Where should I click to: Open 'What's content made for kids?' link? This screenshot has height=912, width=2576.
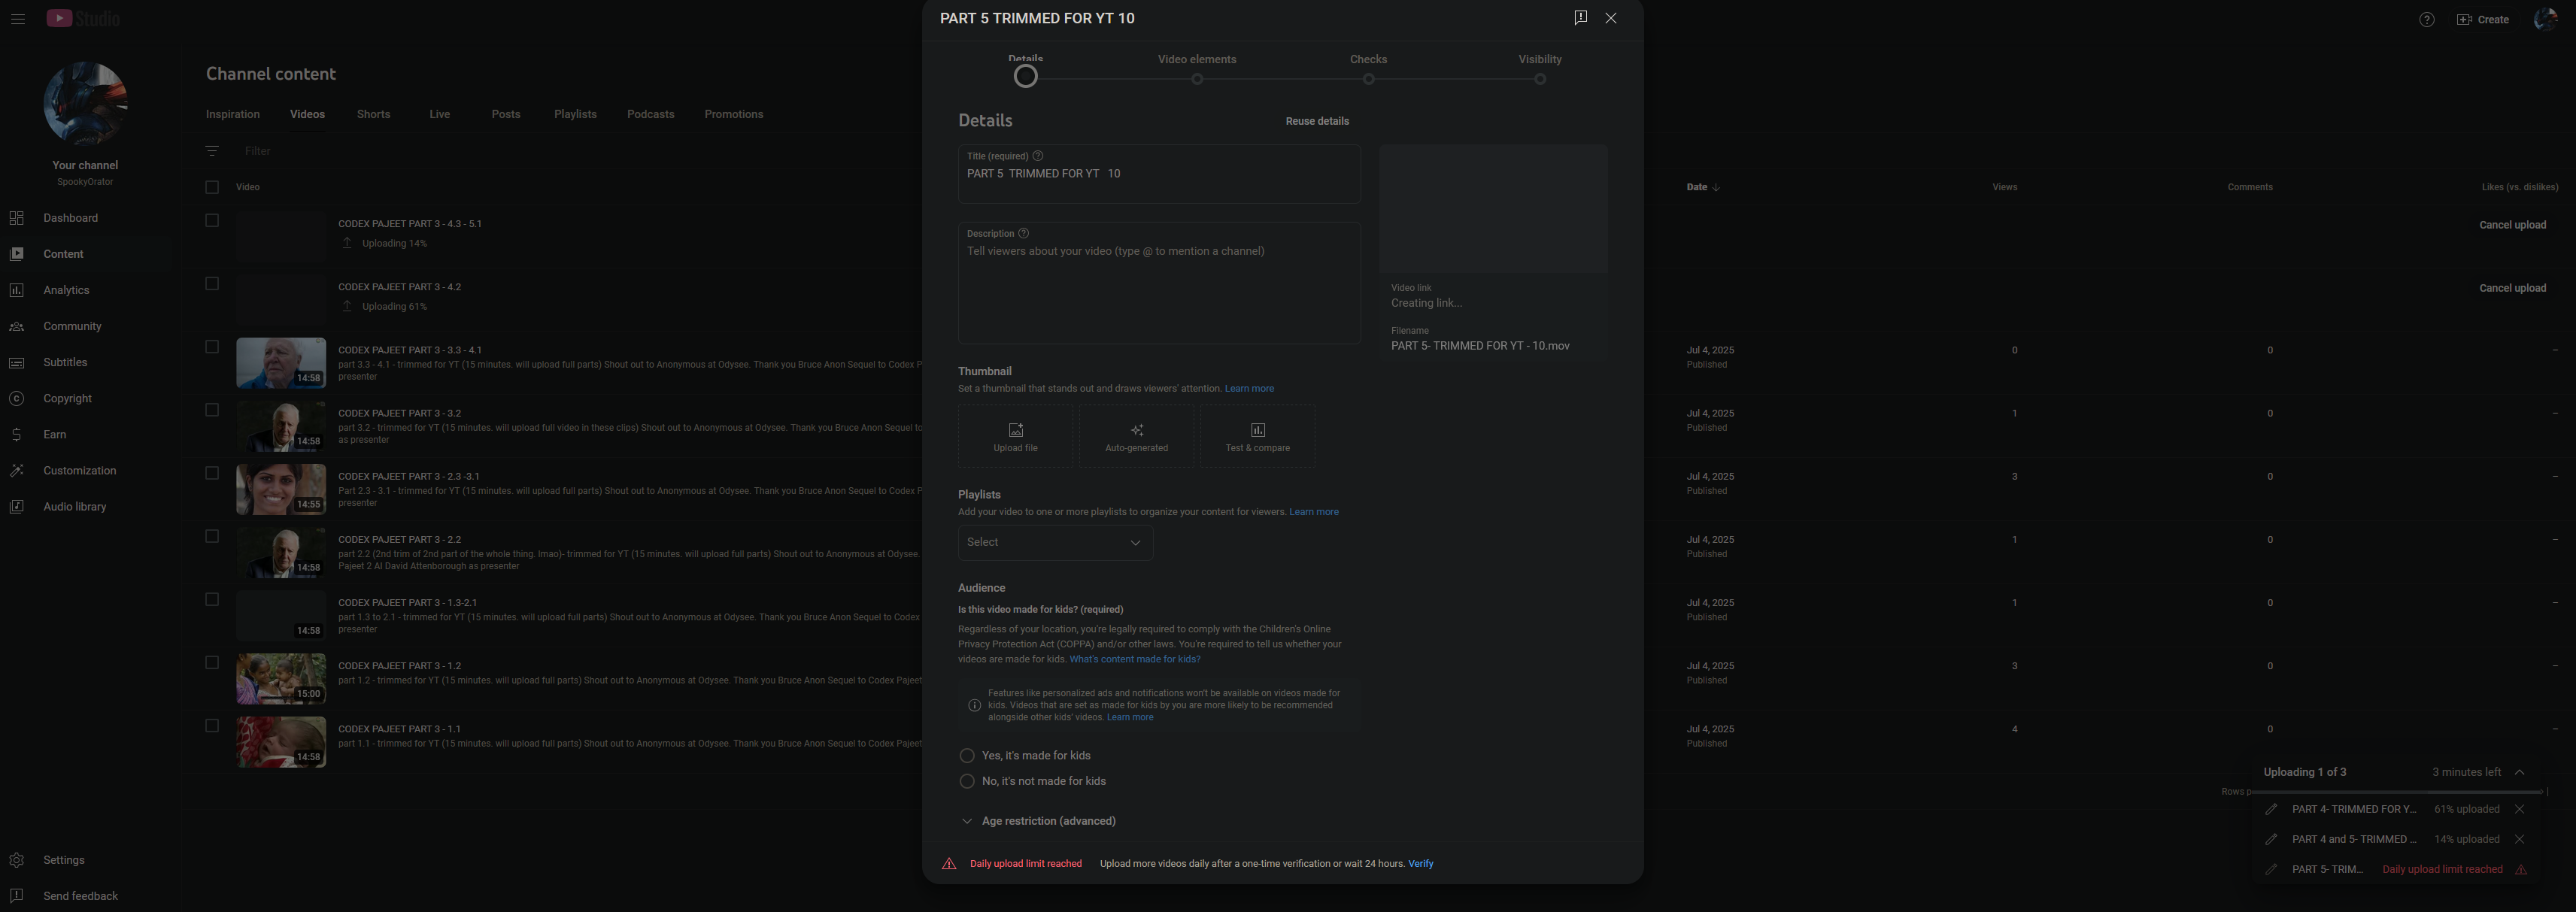[x=1135, y=659]
